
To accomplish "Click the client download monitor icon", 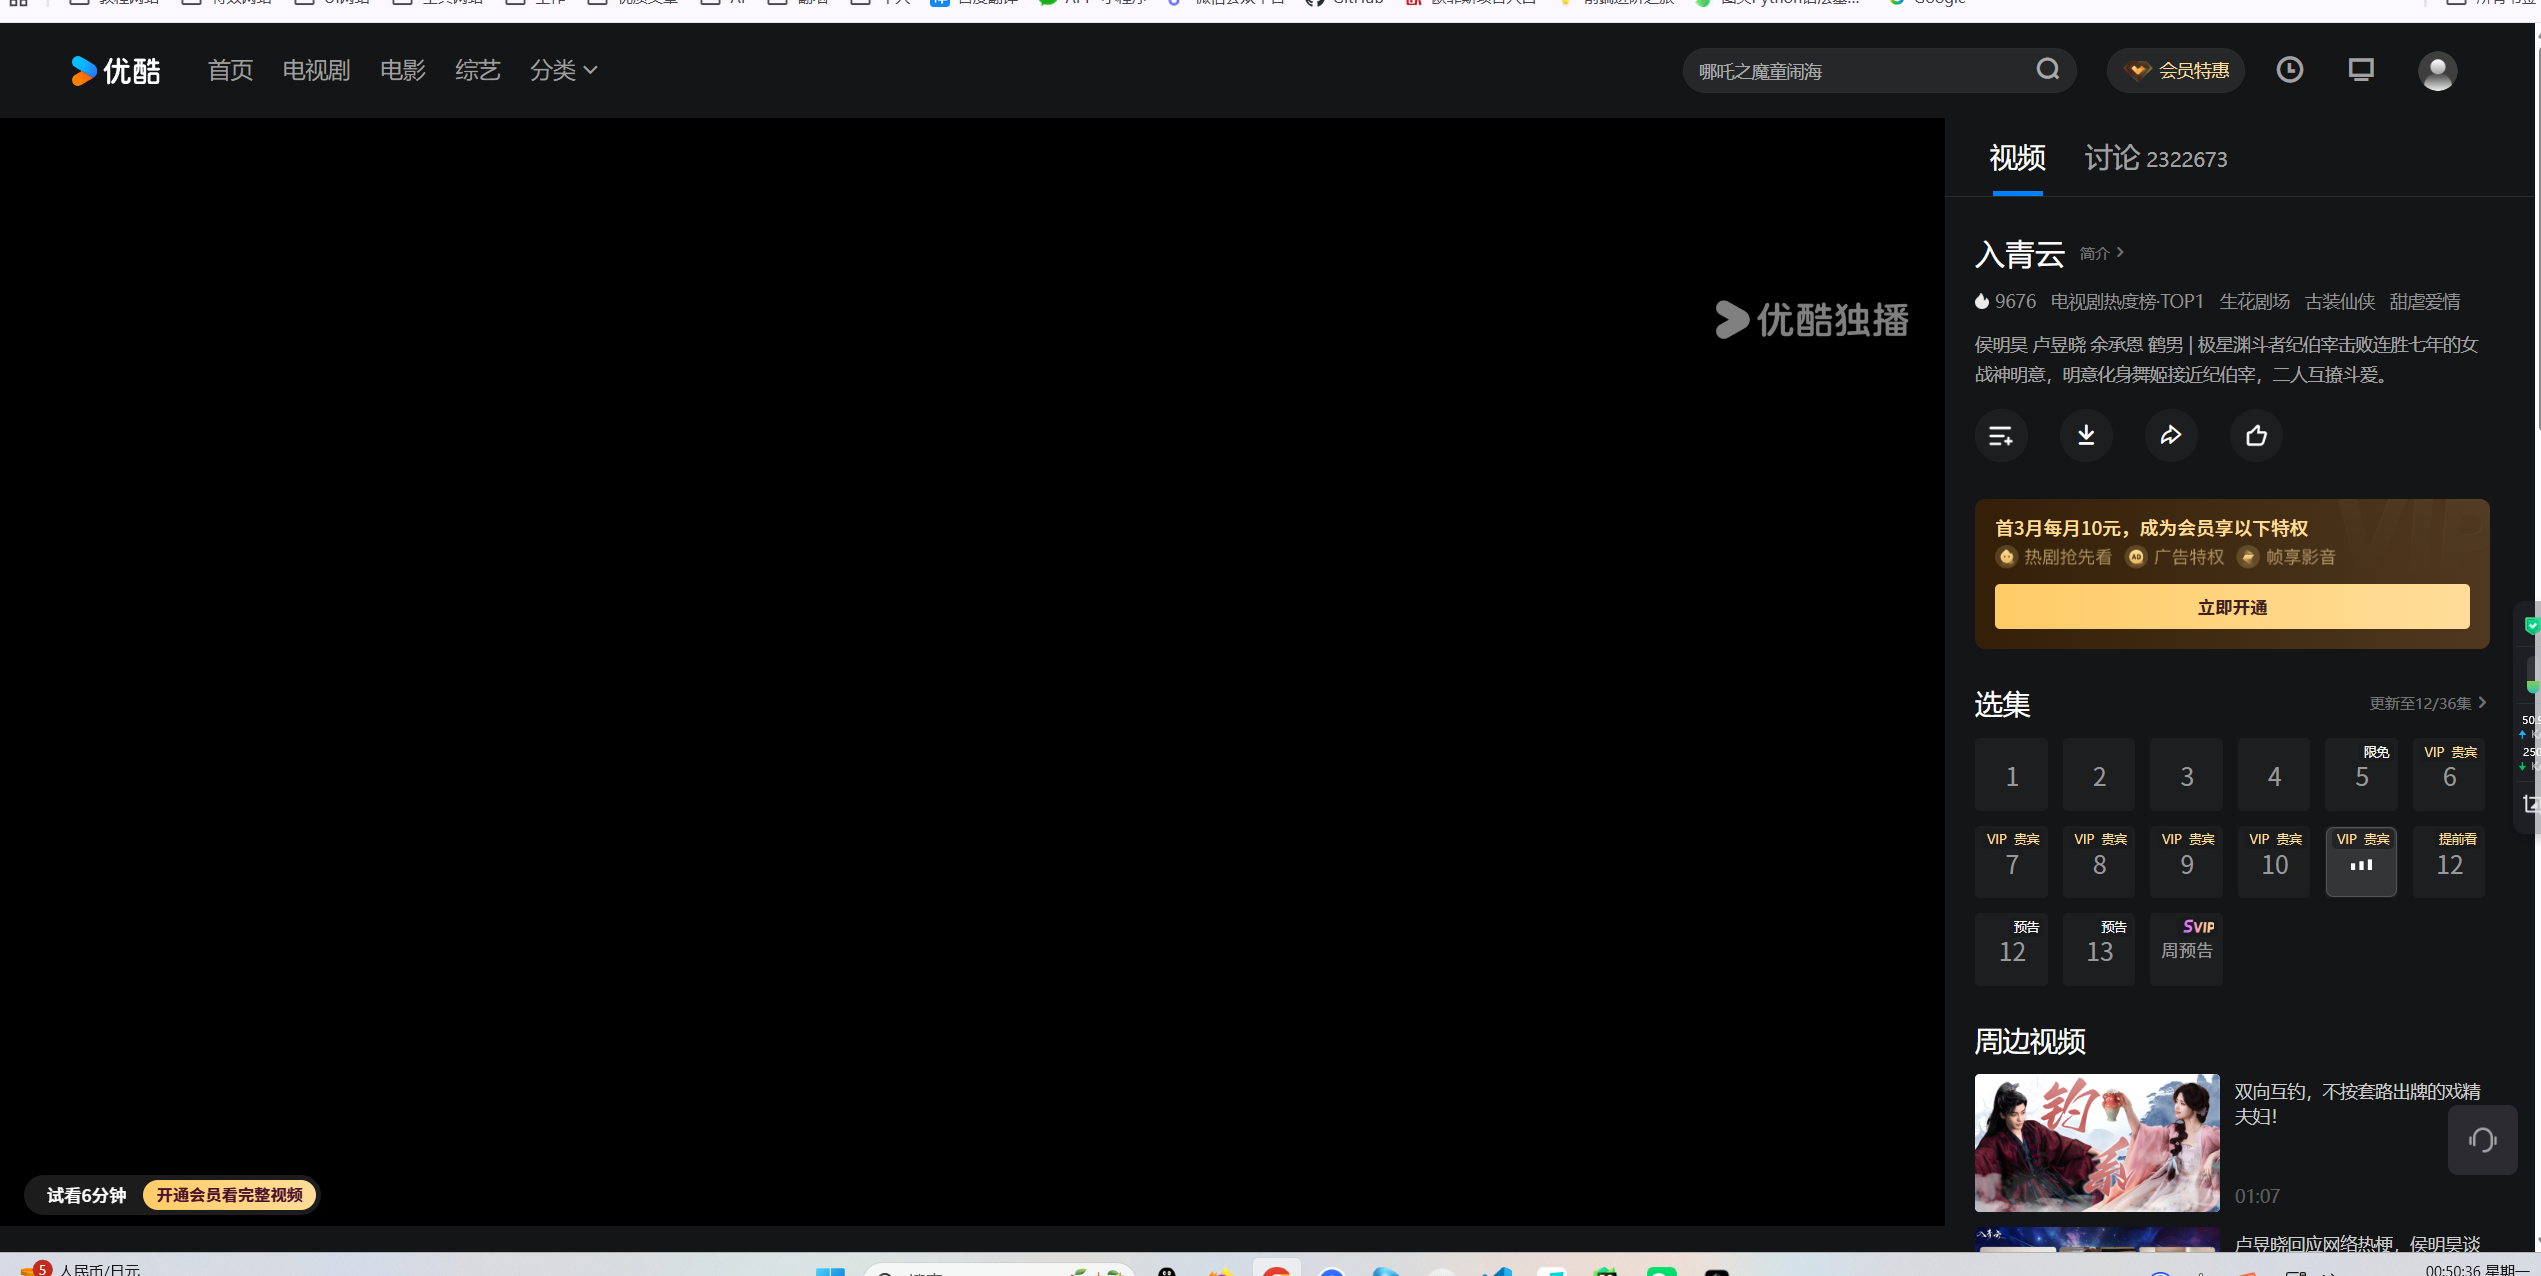I will (x=2361, y=69).
